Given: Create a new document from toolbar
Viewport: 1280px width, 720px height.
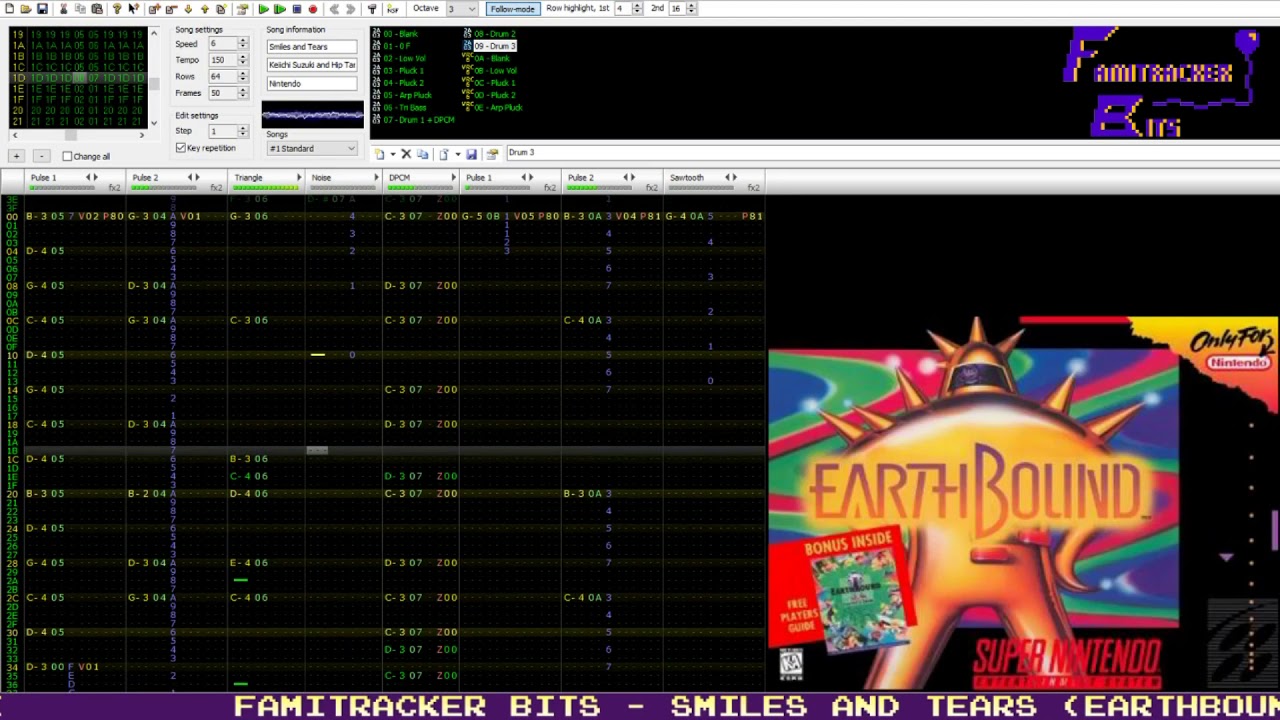Looking at the screenshot, I should 9,9.
